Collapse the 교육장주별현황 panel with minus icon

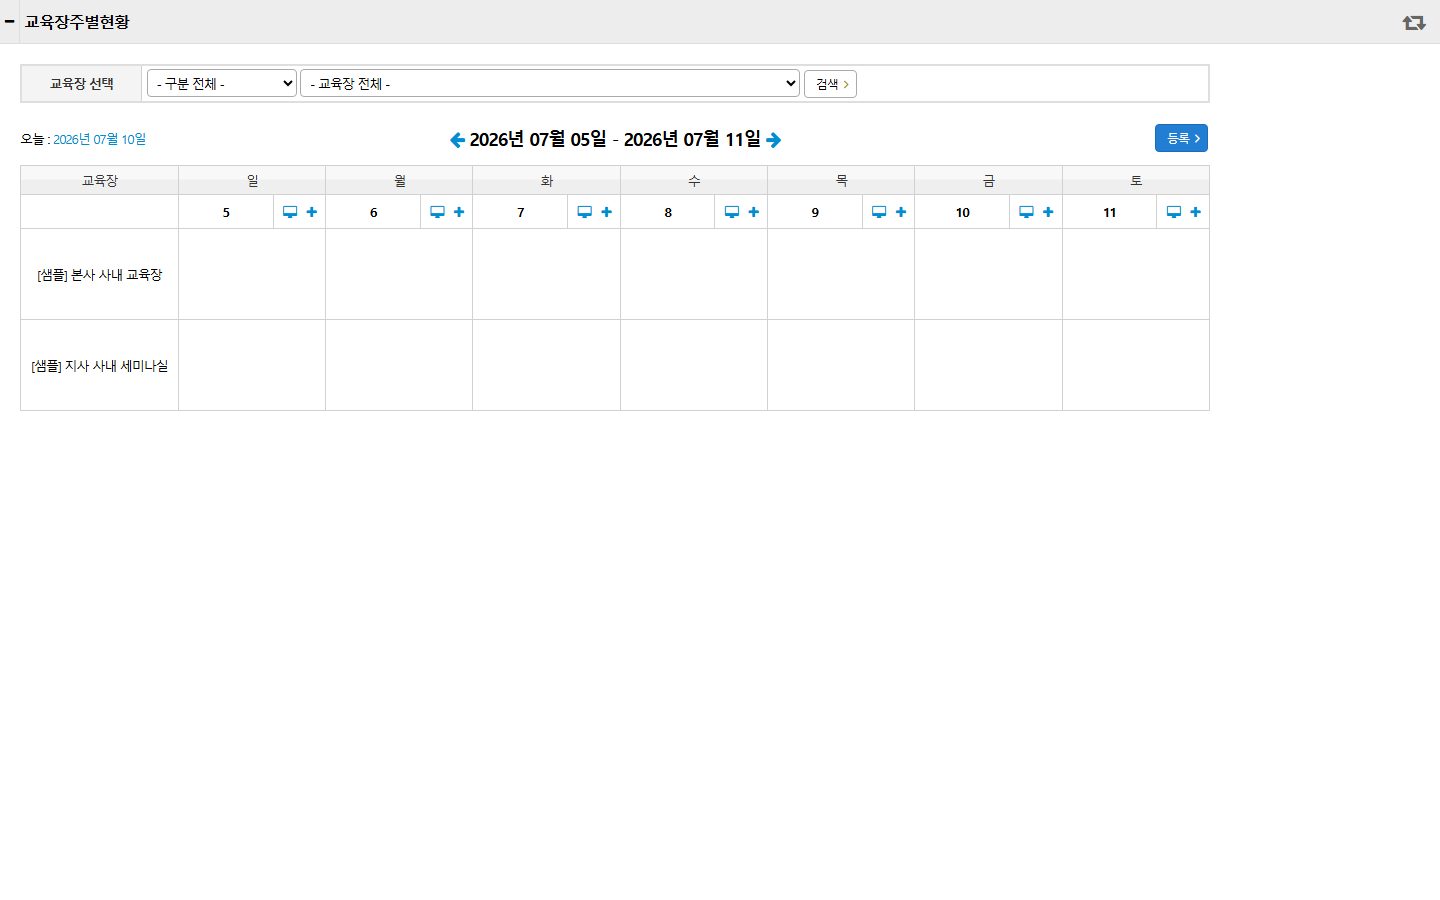[x=9, y=21]
